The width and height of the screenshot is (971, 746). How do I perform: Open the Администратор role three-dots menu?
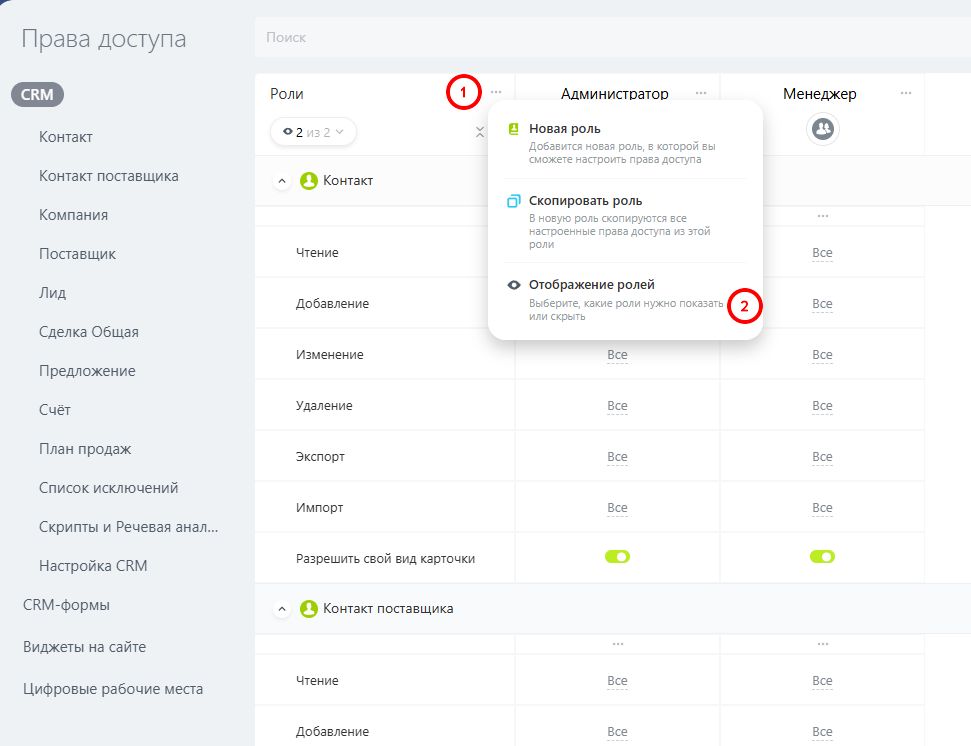(701, 93)
